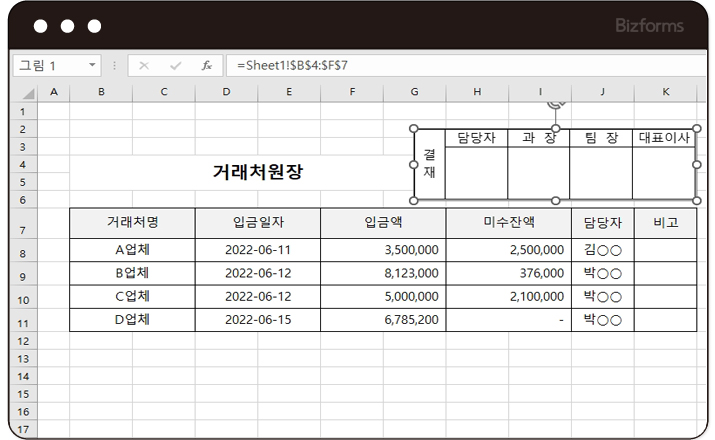
Task: Click the B업체 date cell 2022-06-12
Action: pos(258,273)
